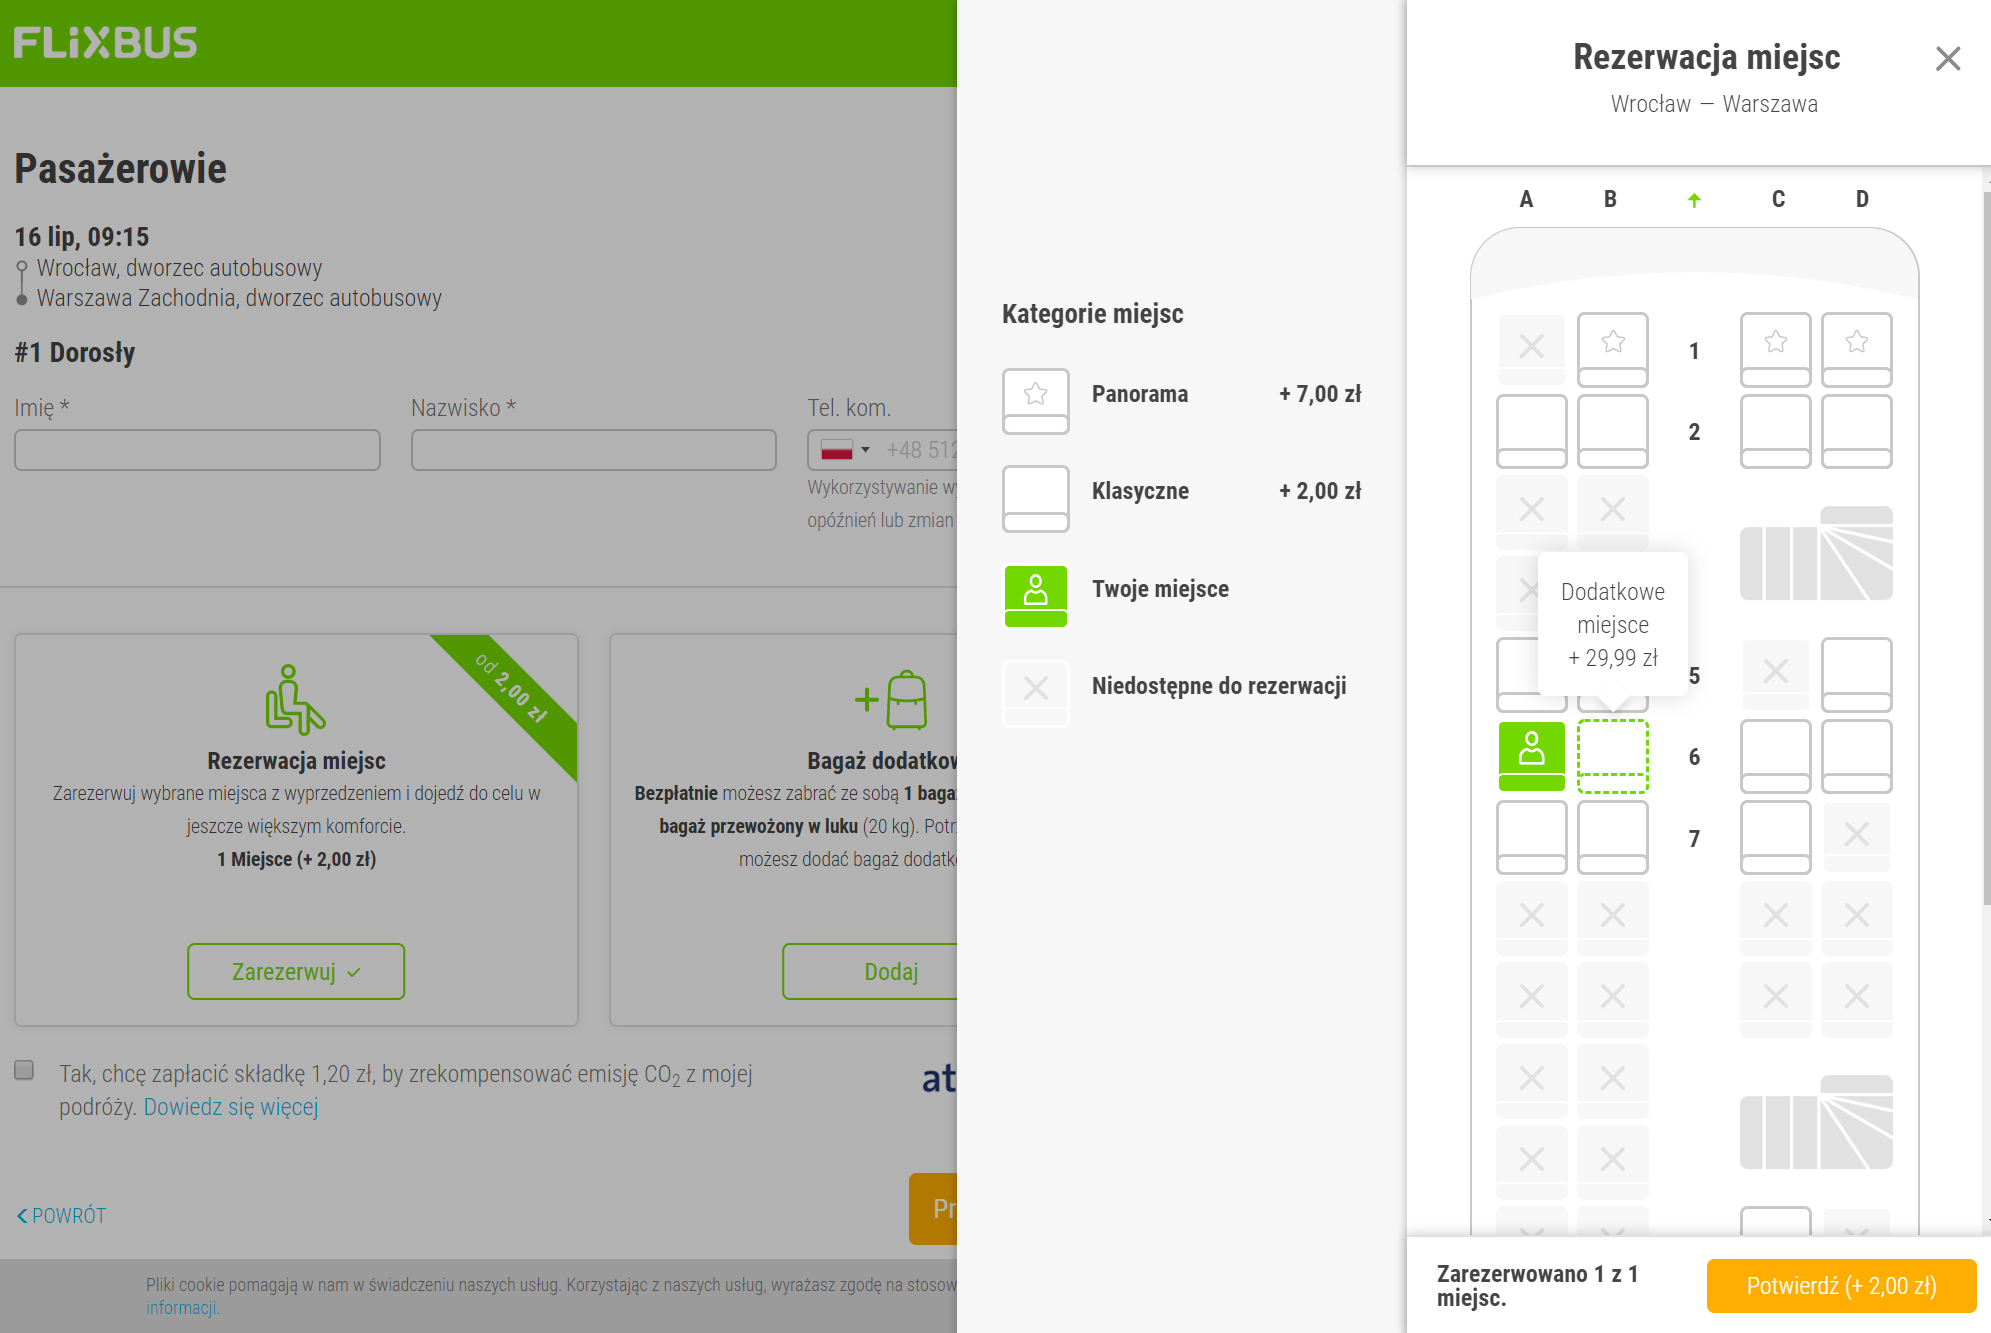Click the seat reservation passenger icon
This screenshot has width=1991, height=1333.
[295, 699]
